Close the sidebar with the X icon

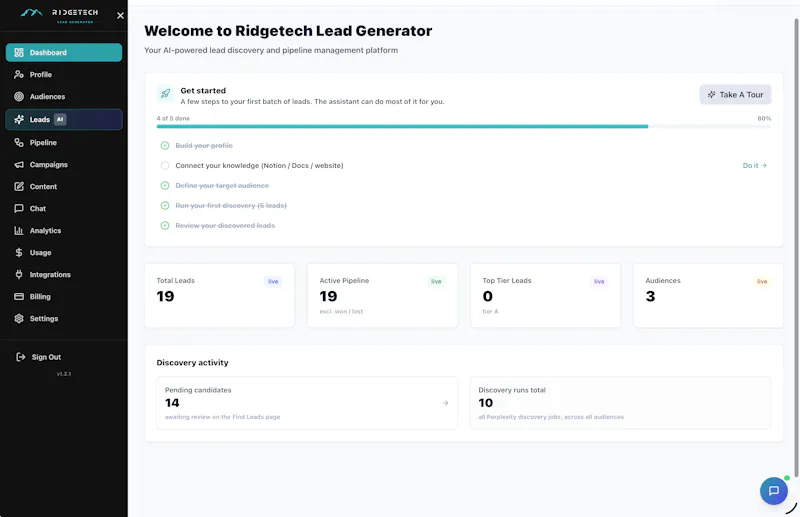120,15
